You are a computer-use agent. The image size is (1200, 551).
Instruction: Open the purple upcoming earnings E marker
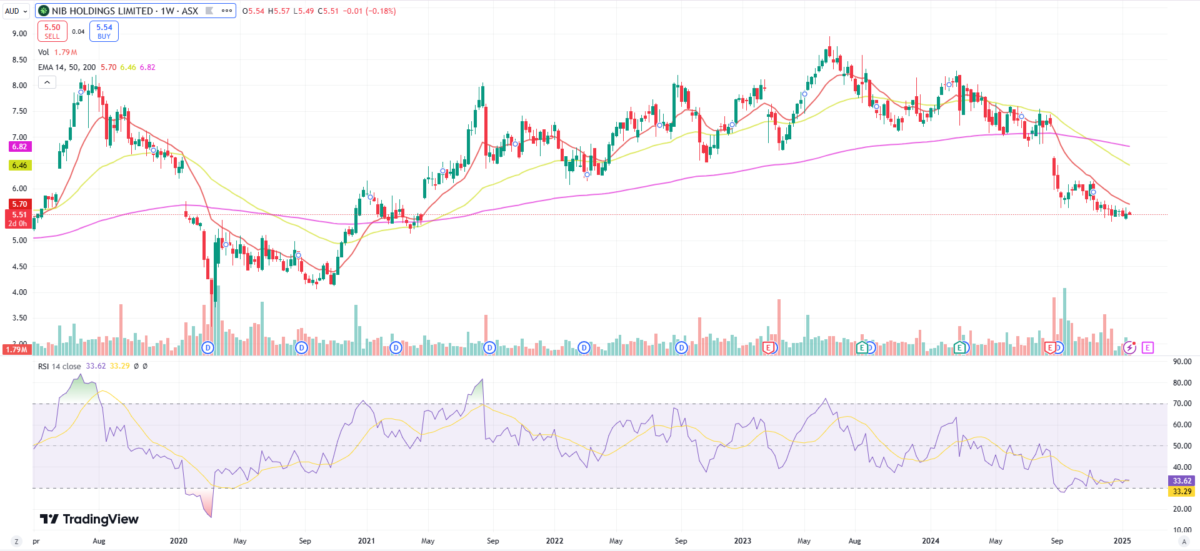click(x=1147, y=347)
